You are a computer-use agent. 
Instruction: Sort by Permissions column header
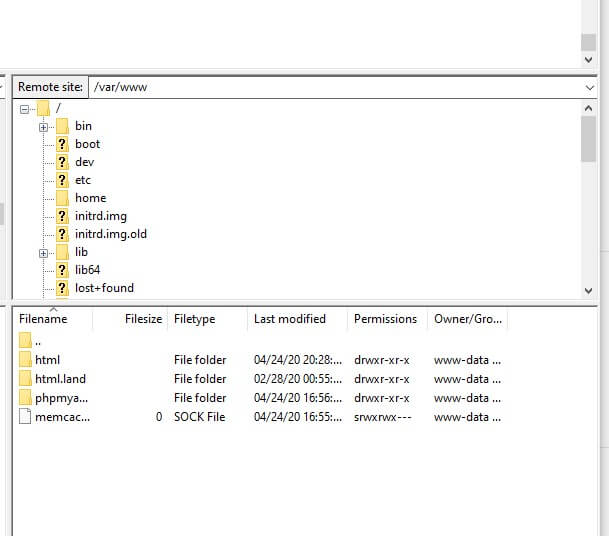(x=387, y=319)
